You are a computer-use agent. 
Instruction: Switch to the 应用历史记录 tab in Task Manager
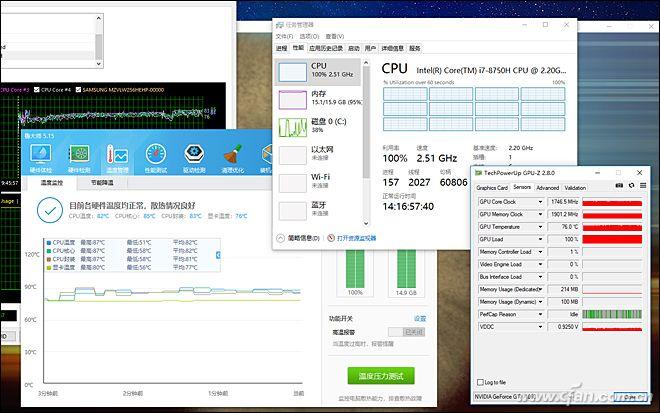(x=326, y=48)
